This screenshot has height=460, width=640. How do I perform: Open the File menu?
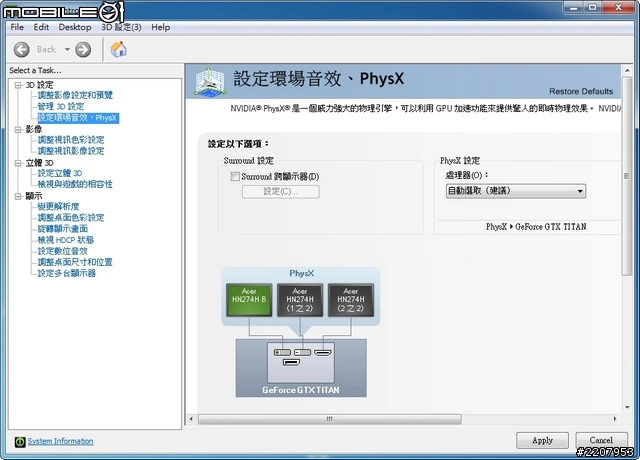pos(17,27)
